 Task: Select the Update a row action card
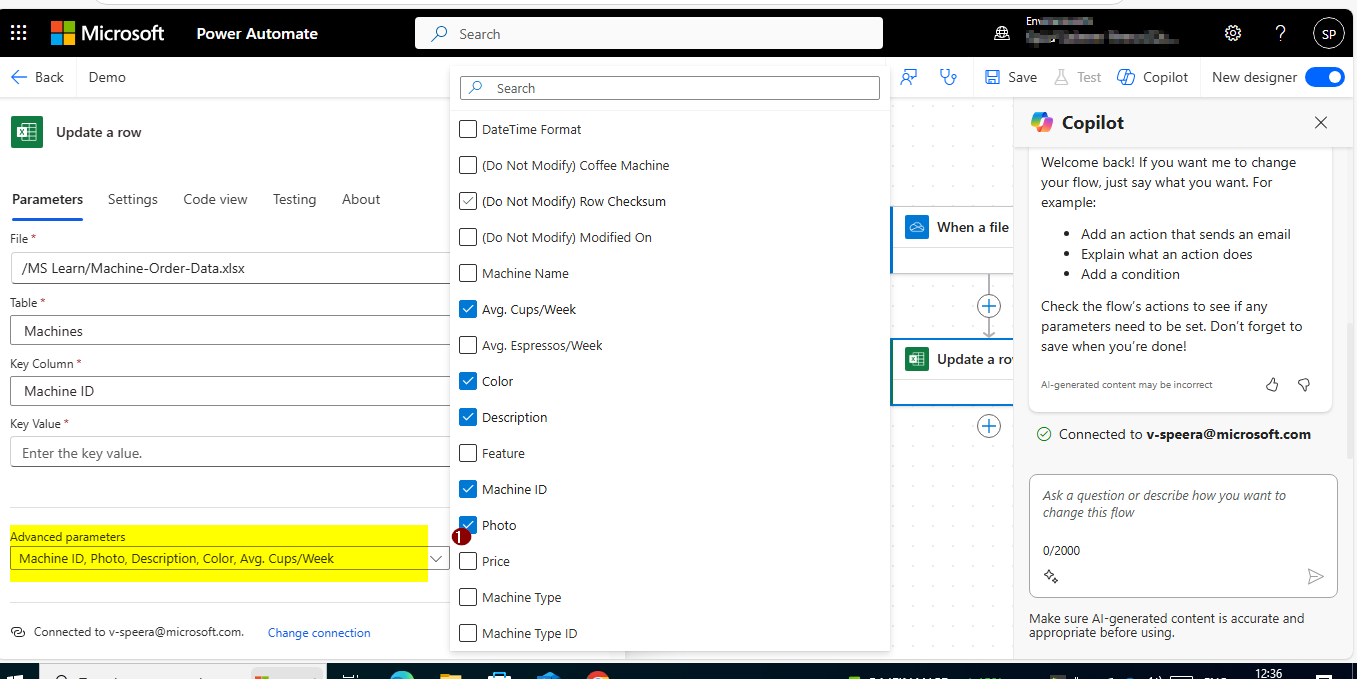(951, 372)
